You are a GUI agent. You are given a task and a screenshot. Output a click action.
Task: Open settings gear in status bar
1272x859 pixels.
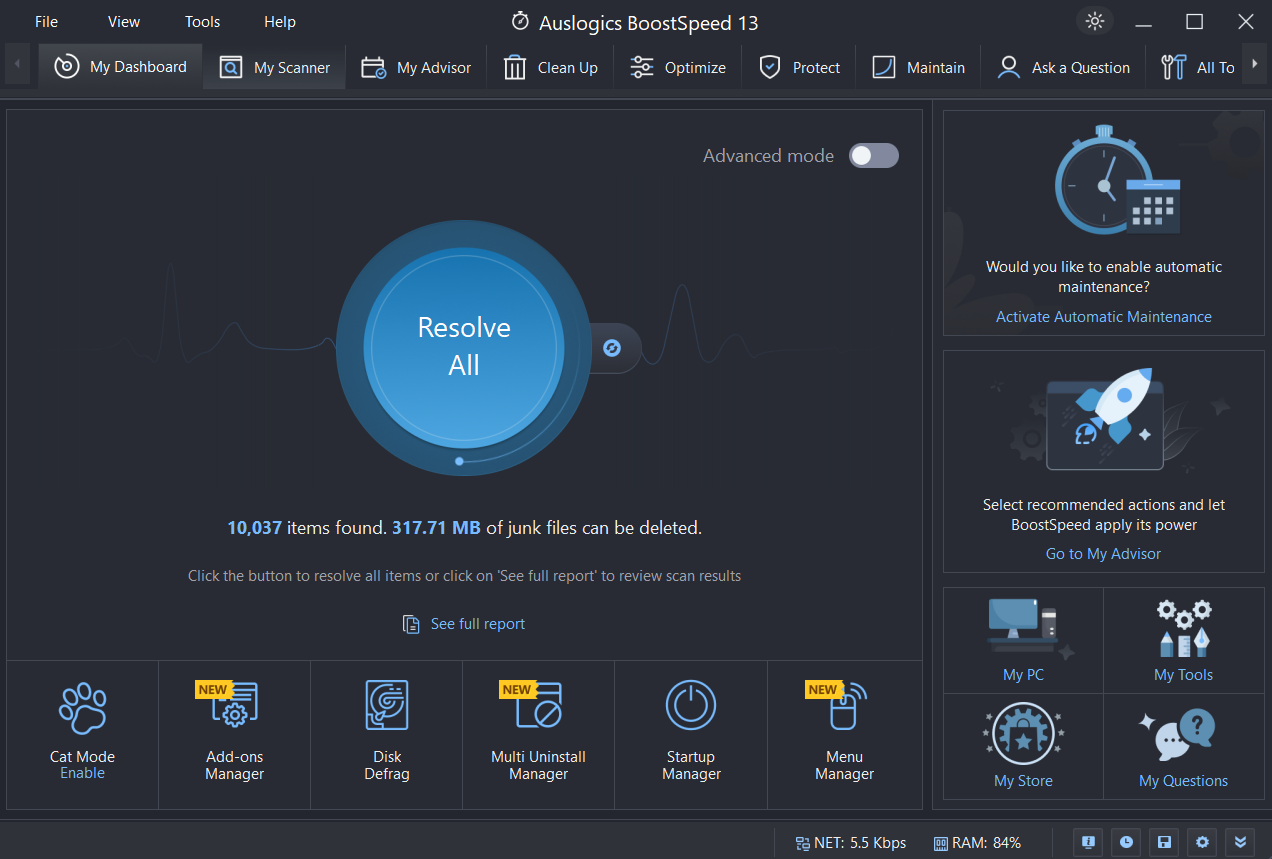click(1202, 842)
